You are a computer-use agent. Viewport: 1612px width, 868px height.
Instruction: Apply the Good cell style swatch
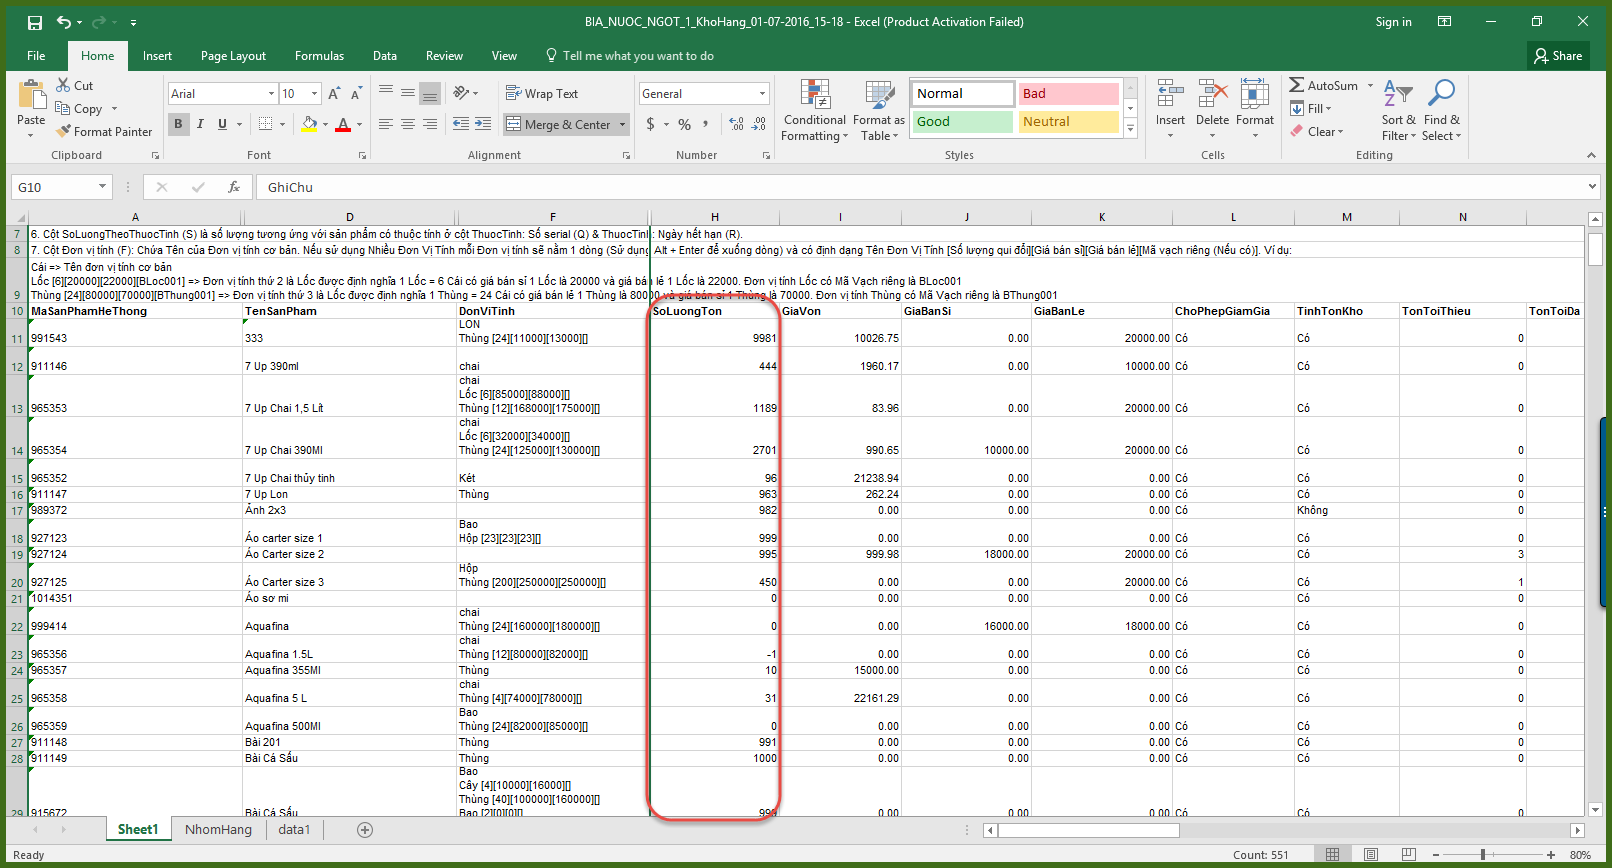pos(961,121)
